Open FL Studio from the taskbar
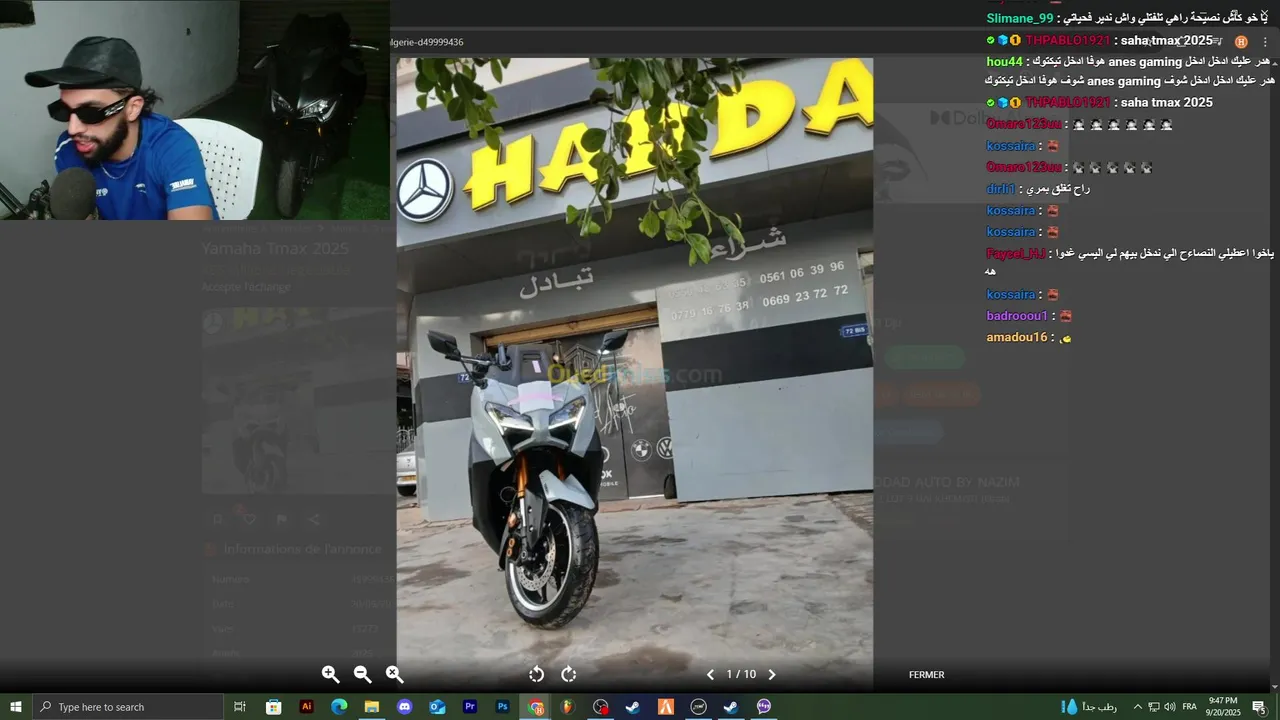Viewport: 1280px width, 720px height. (568, 707)
